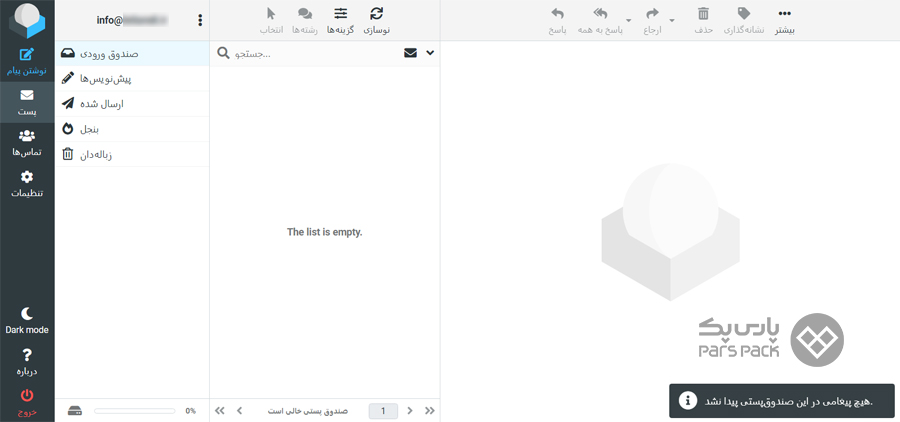The width and height of the screenshot is (900, 422).
Task: Open the Drafts (پیش‌نویس‌ها) folder
Action: tap(132, 79)
